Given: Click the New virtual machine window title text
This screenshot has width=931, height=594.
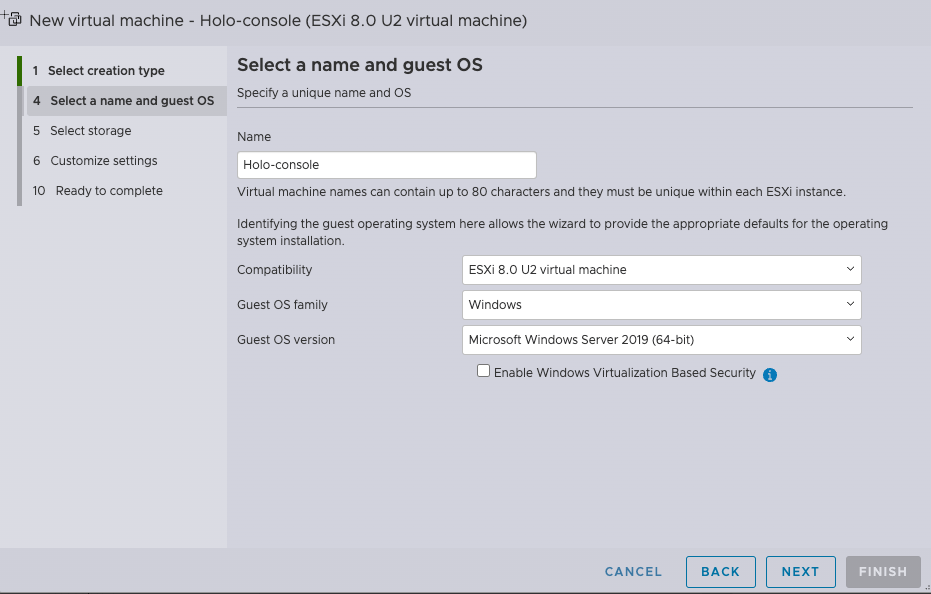Looking at the screenshot, I should 278,20.
